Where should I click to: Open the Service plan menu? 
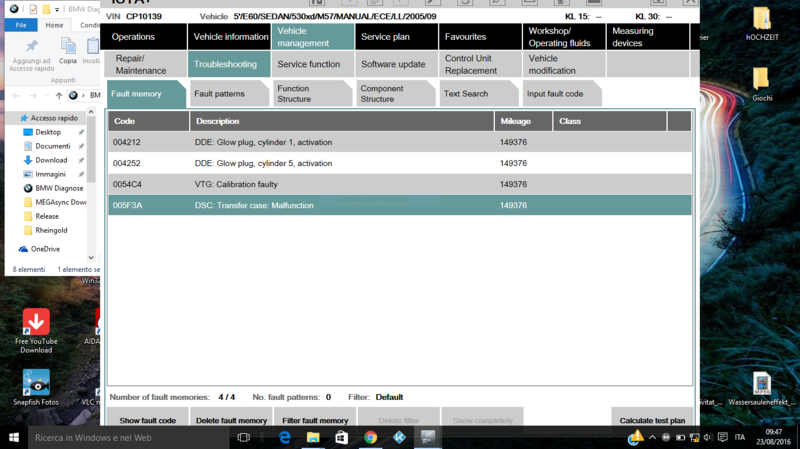coord(396,37)
